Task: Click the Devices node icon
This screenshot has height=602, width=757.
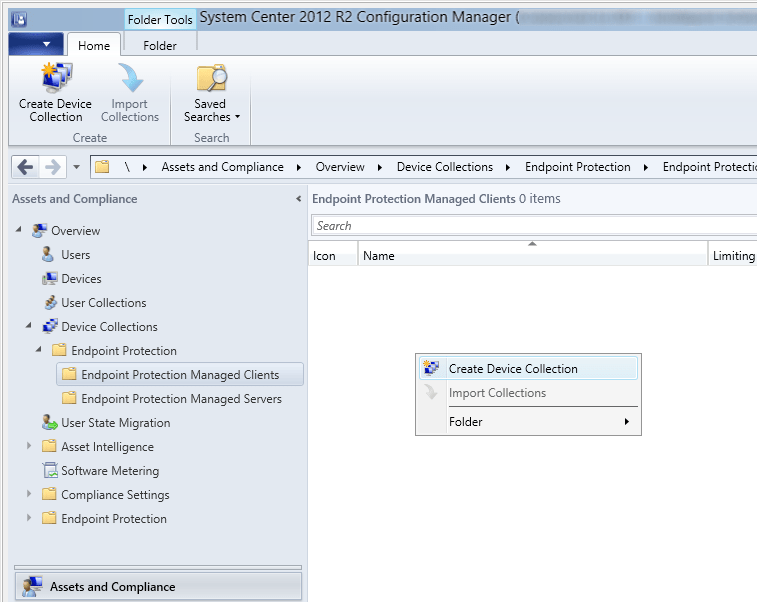Action: tap(50, 279)
